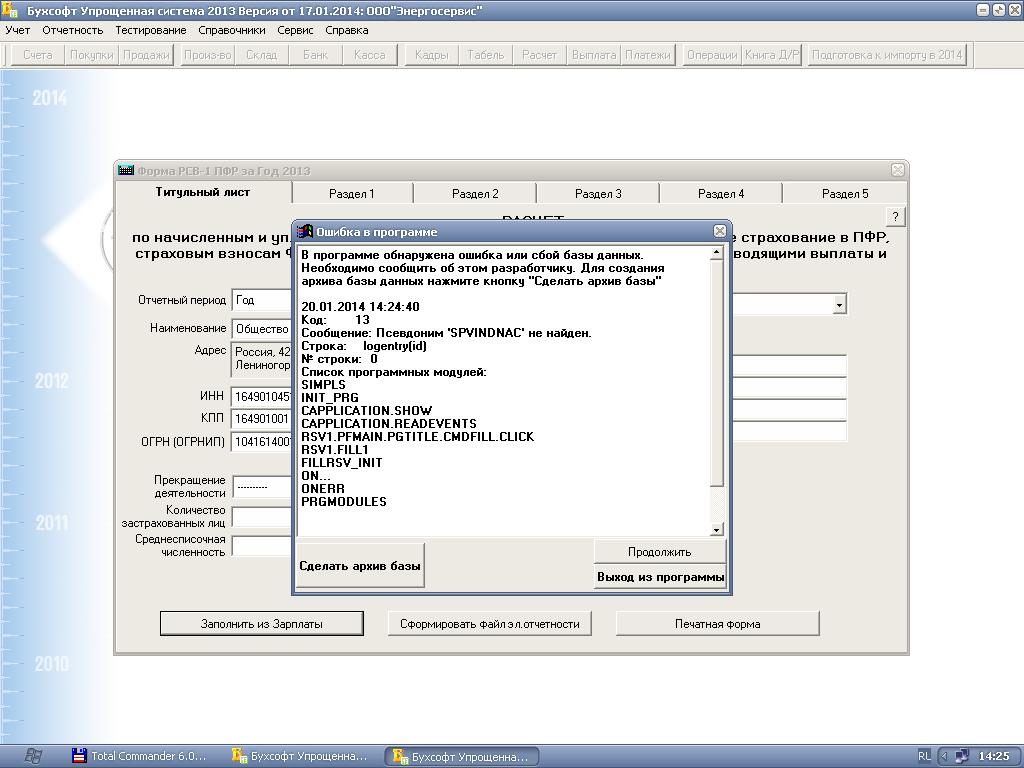This screenshot has height=768, width=1024.
Task: Expand the Отчетный период dropdown arrow
Action: tap(839, 304)
